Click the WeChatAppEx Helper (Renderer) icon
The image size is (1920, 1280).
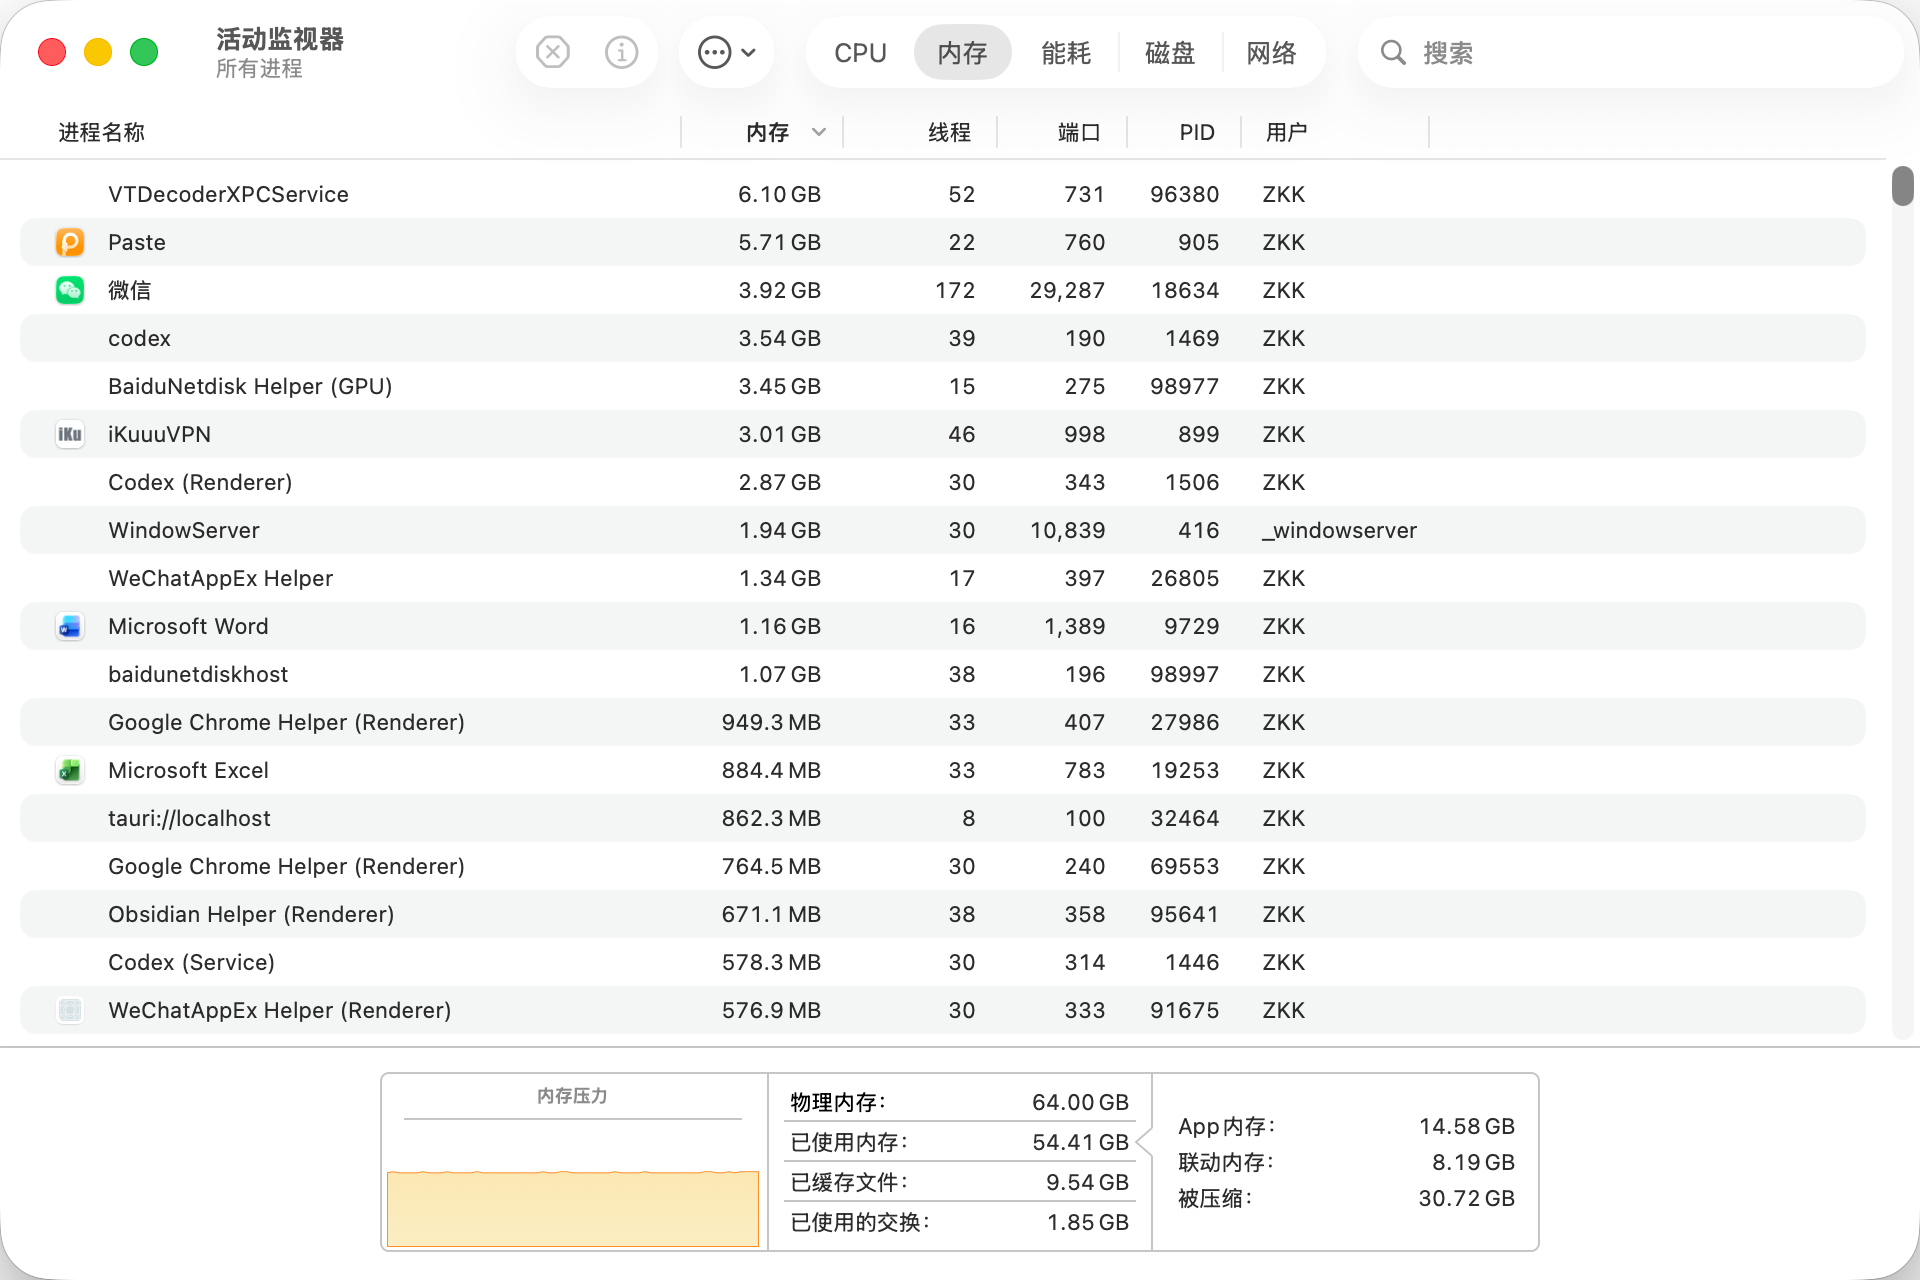[70, 1010]
